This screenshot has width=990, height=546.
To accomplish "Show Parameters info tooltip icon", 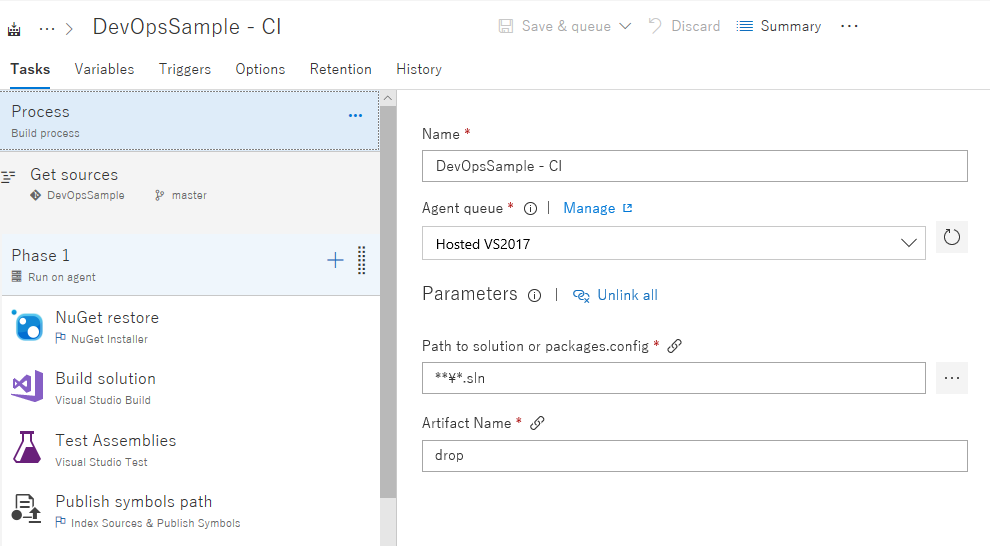I will pyautogui.click(x=534, y=295).
